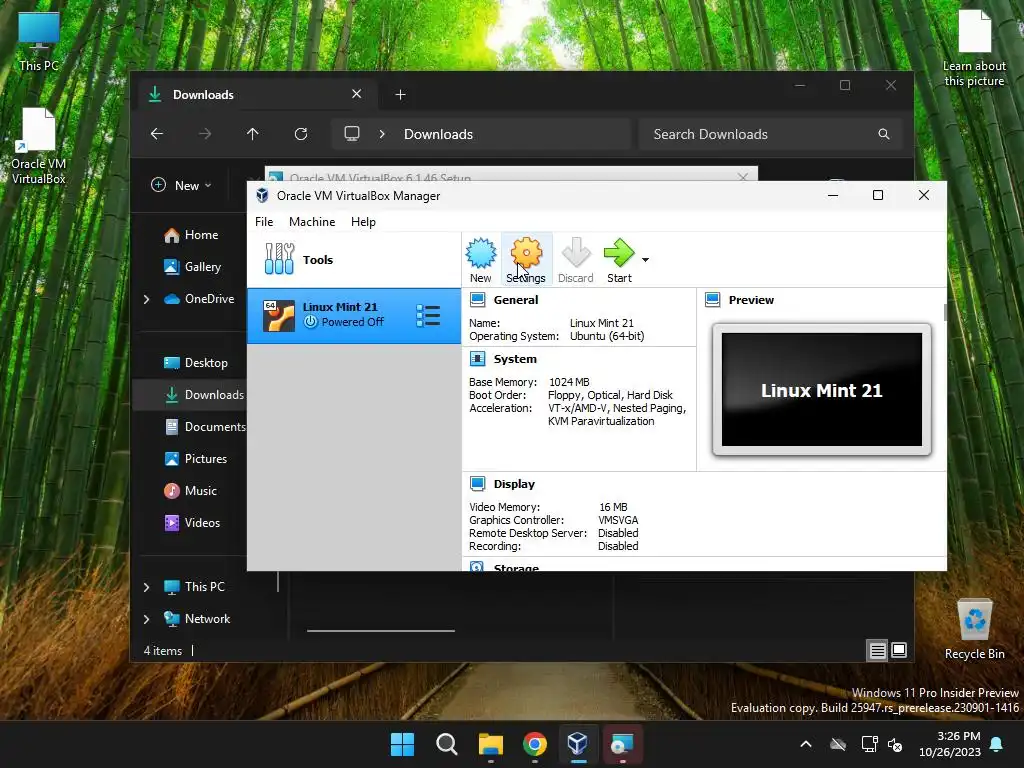Click the Discard toolbar icon
1024x768 pixels.
pyautogui.click(x=575, y=260)
